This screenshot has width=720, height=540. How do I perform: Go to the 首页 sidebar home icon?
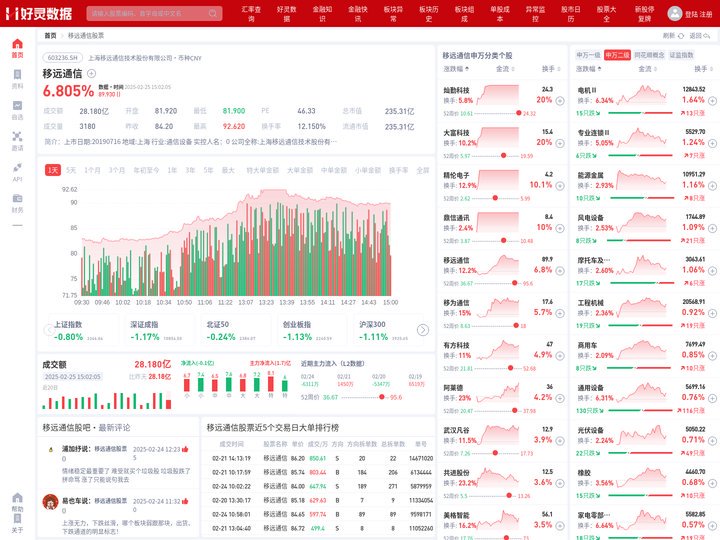point(17,44)
